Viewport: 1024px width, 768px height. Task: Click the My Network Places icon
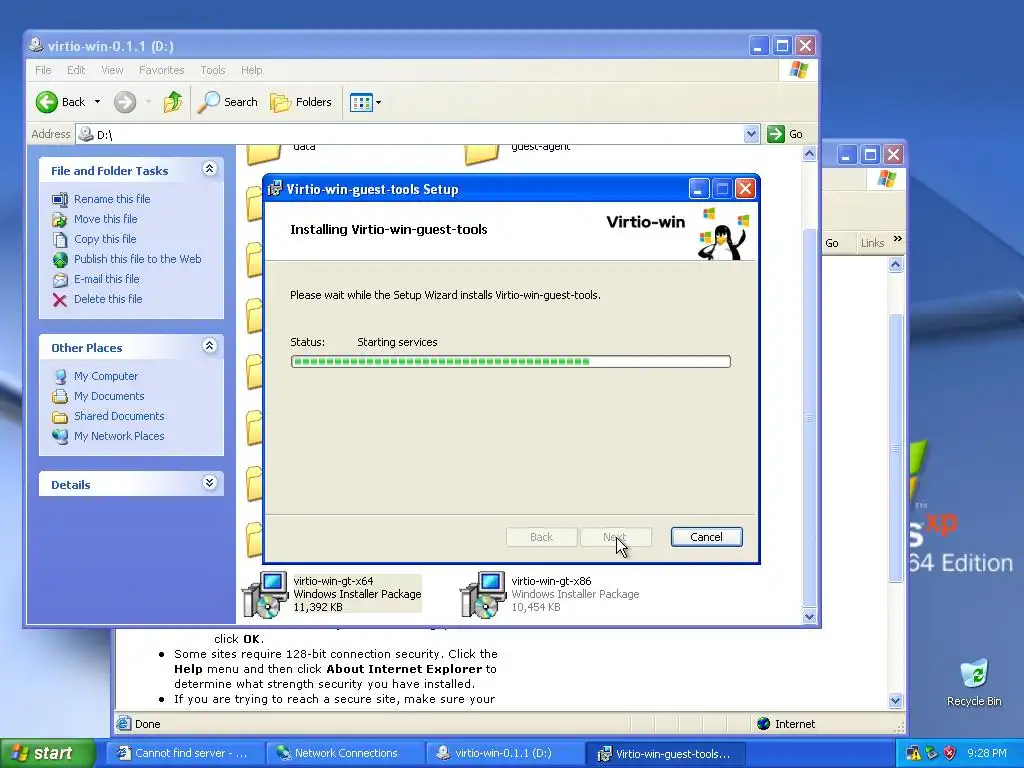[60, 436]
